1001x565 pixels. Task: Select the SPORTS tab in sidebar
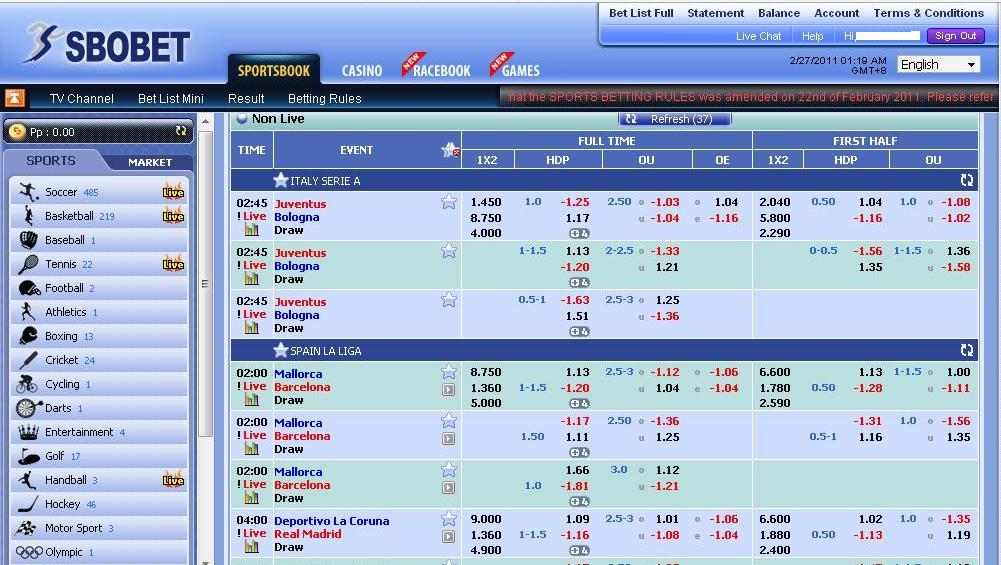(x=51, y=161)
